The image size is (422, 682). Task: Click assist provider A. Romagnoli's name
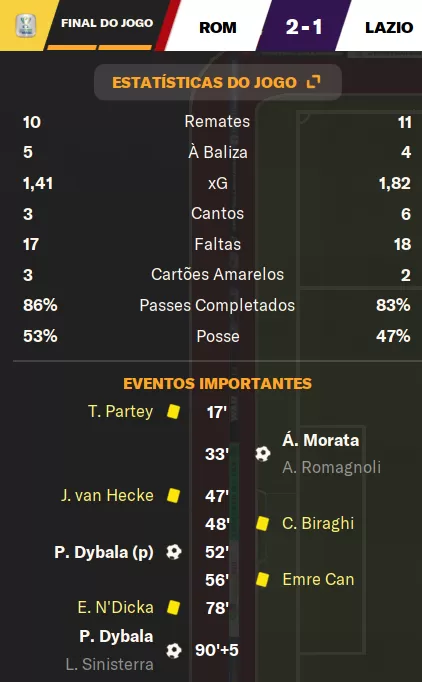tap(332, 467)
